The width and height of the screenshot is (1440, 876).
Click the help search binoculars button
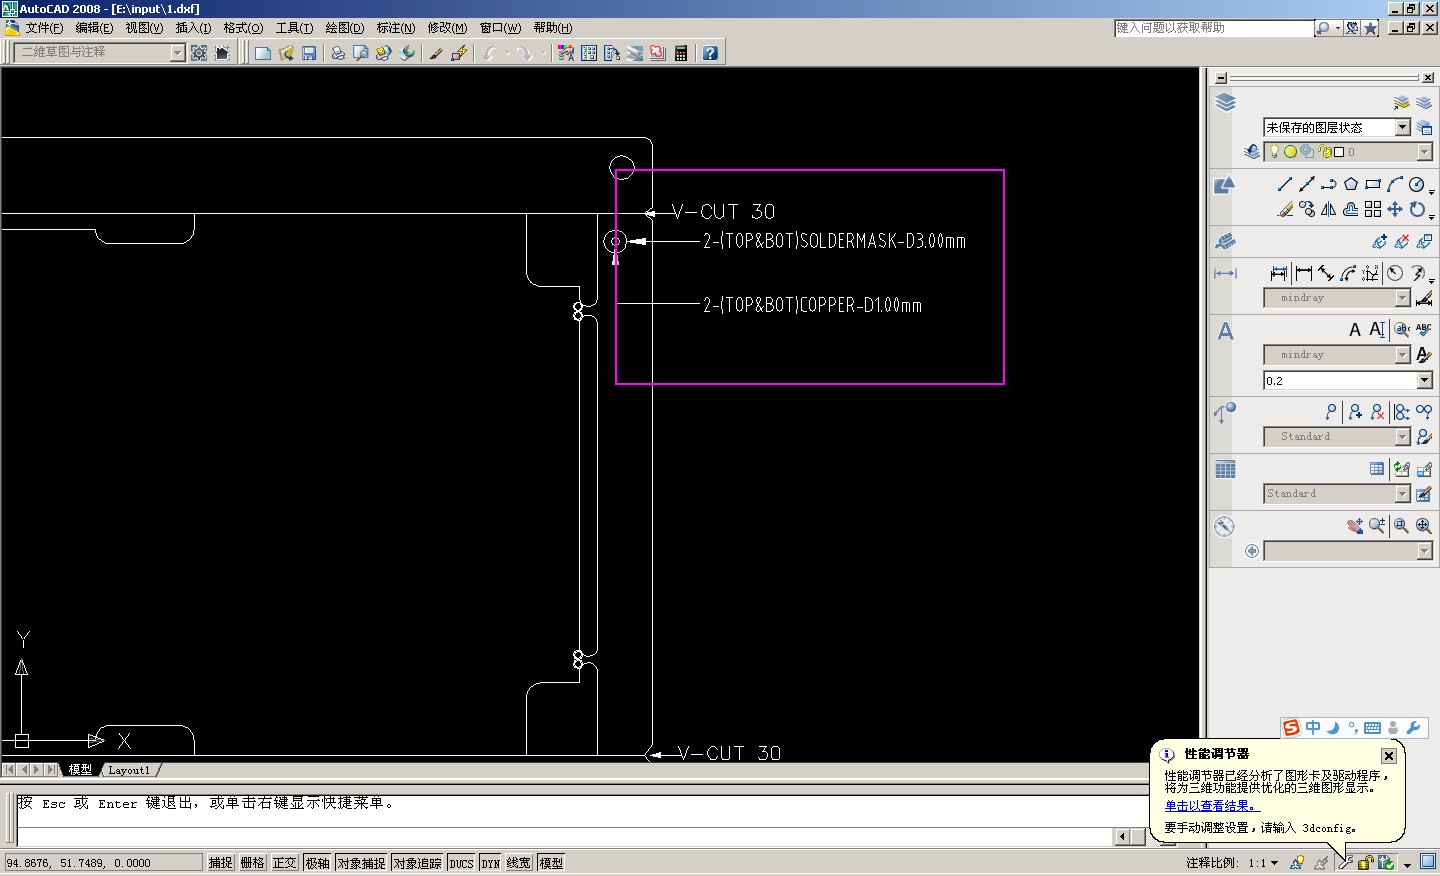[1323, 28]
